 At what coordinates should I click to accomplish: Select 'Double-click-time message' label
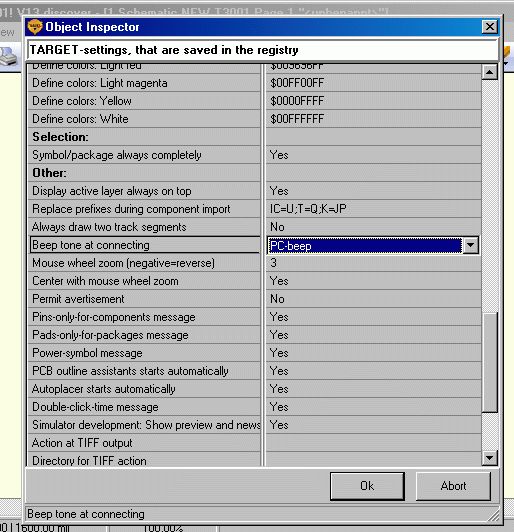tap(95, 407)
